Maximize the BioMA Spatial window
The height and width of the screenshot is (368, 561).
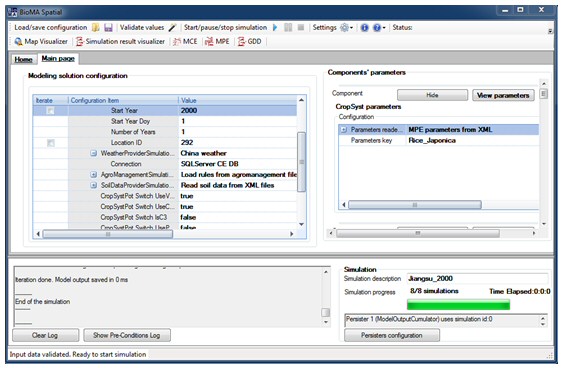(x=521, y=10)
